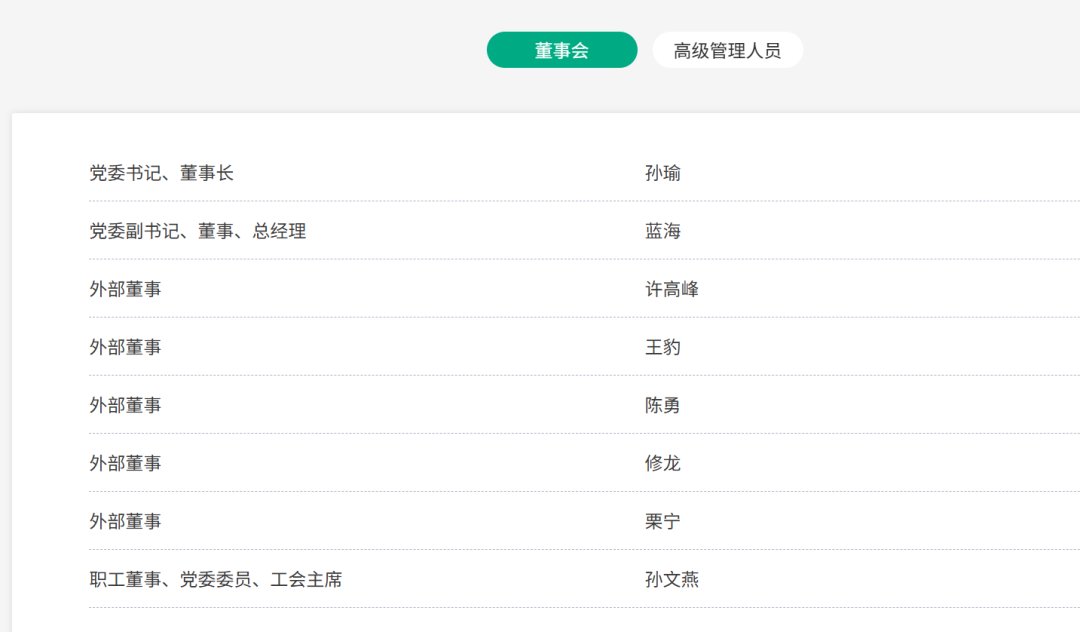Click the 党委副书记、董事、总经理 title
This screenshot has height=632, width=1080.
coord(197,231)
